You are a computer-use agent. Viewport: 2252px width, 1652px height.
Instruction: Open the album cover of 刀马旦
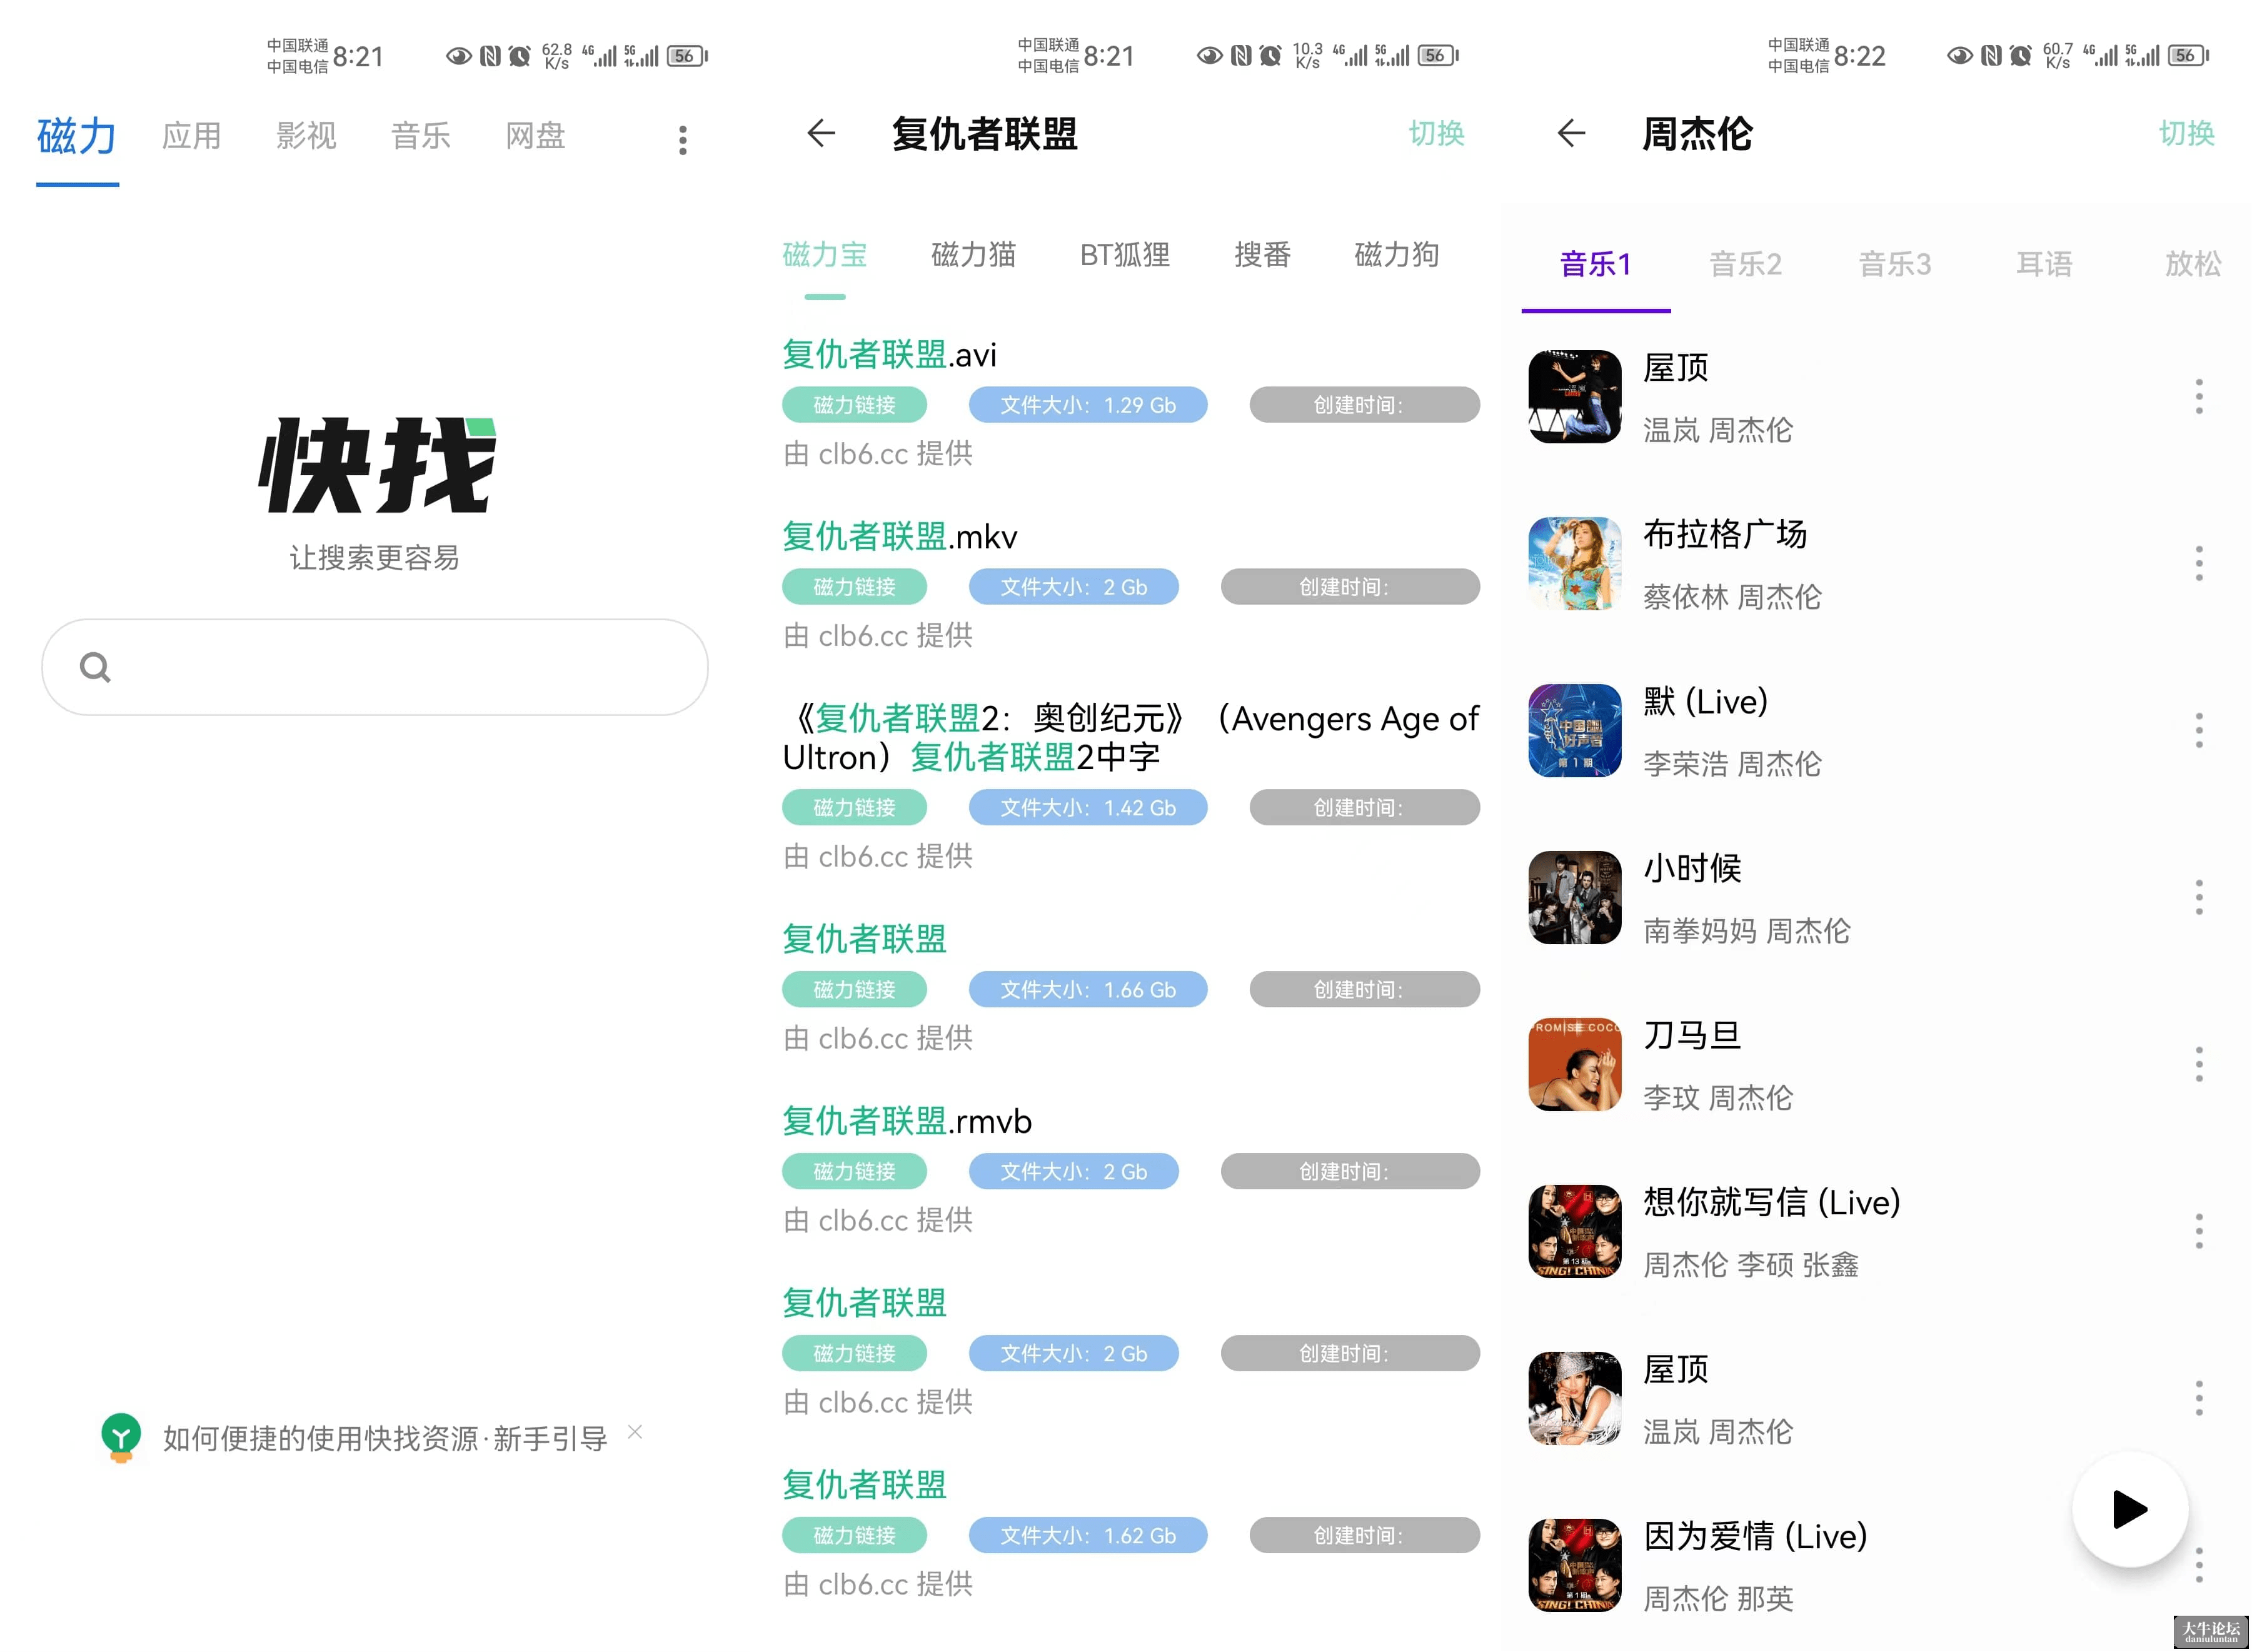pyautogui.click(x=1575, y=1065)
